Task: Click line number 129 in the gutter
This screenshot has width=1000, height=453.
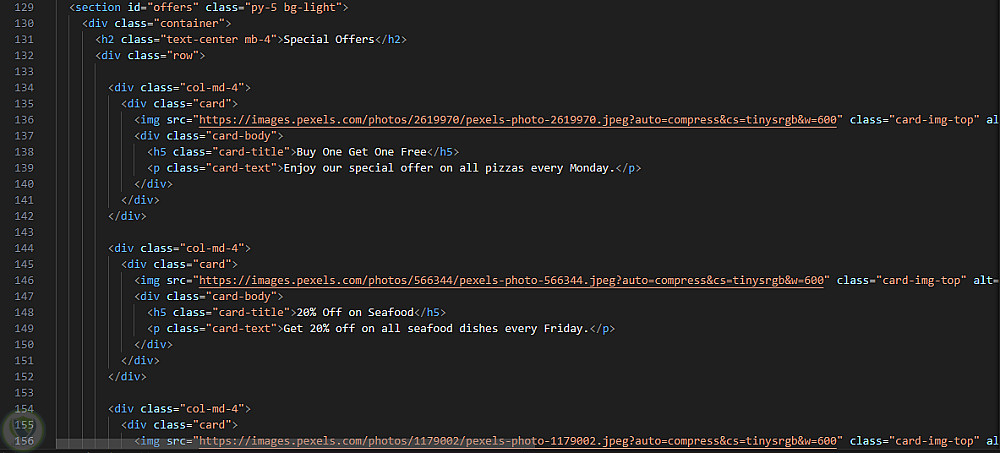Action: point(25,7)
